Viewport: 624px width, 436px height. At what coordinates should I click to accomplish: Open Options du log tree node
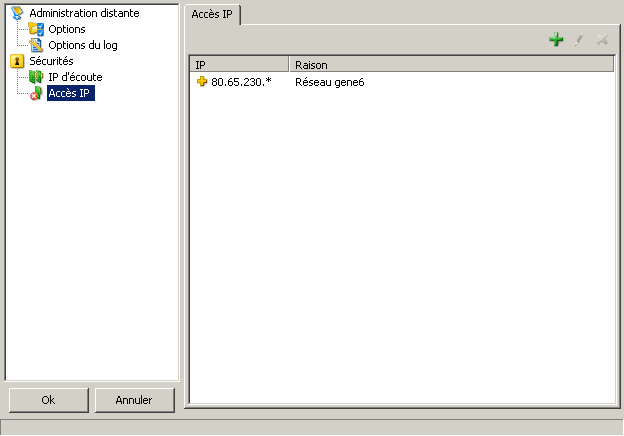tap(83, 45)
